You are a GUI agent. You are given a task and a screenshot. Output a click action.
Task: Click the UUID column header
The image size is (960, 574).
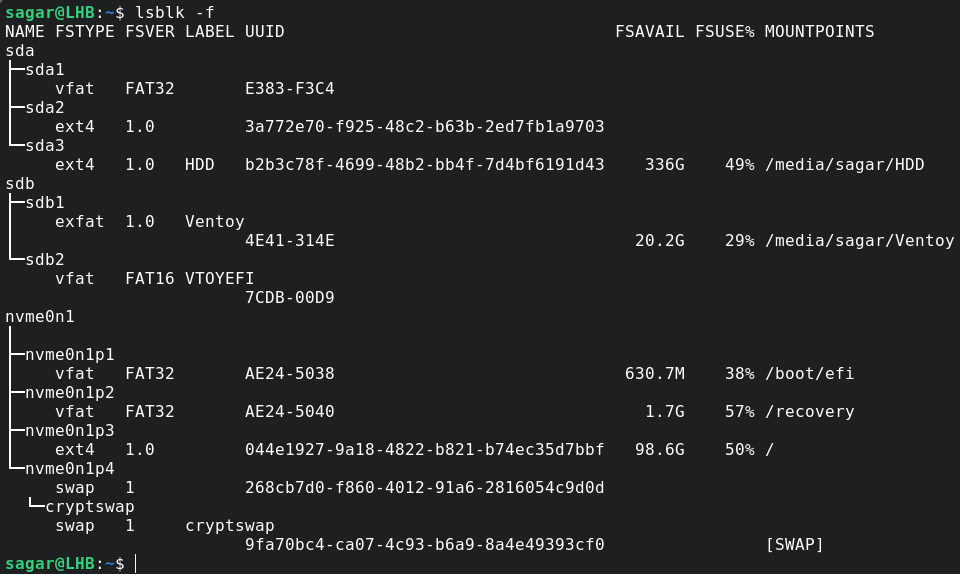(264, 32)
